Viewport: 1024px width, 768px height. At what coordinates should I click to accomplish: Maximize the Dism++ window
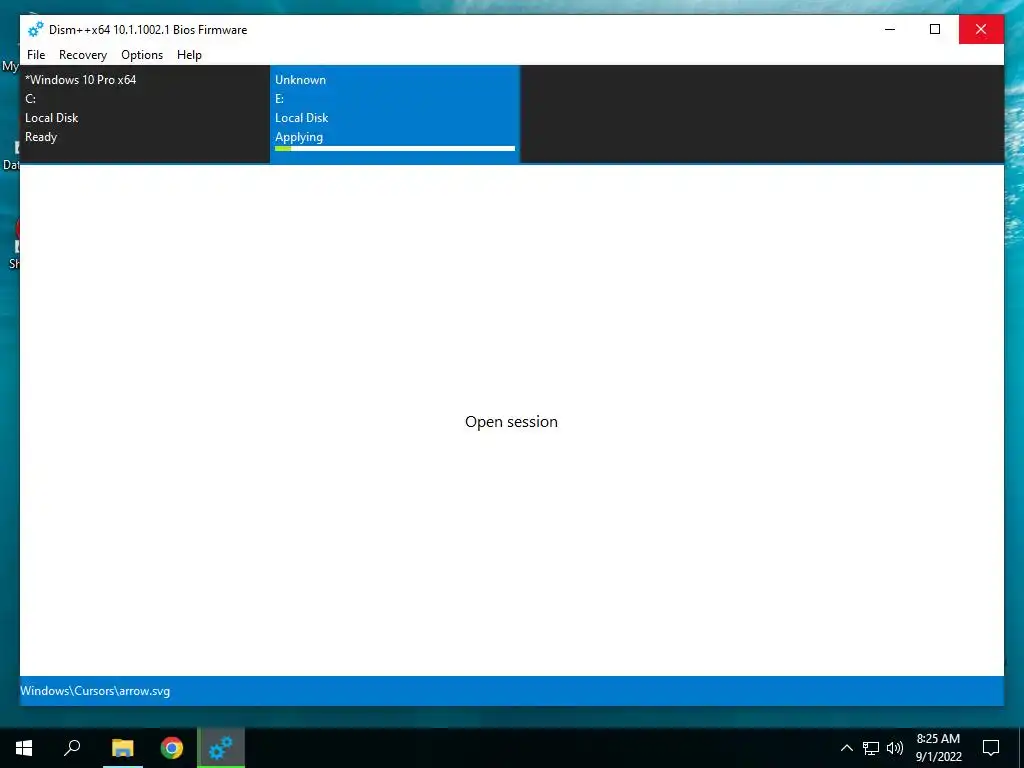pos(935,29)
